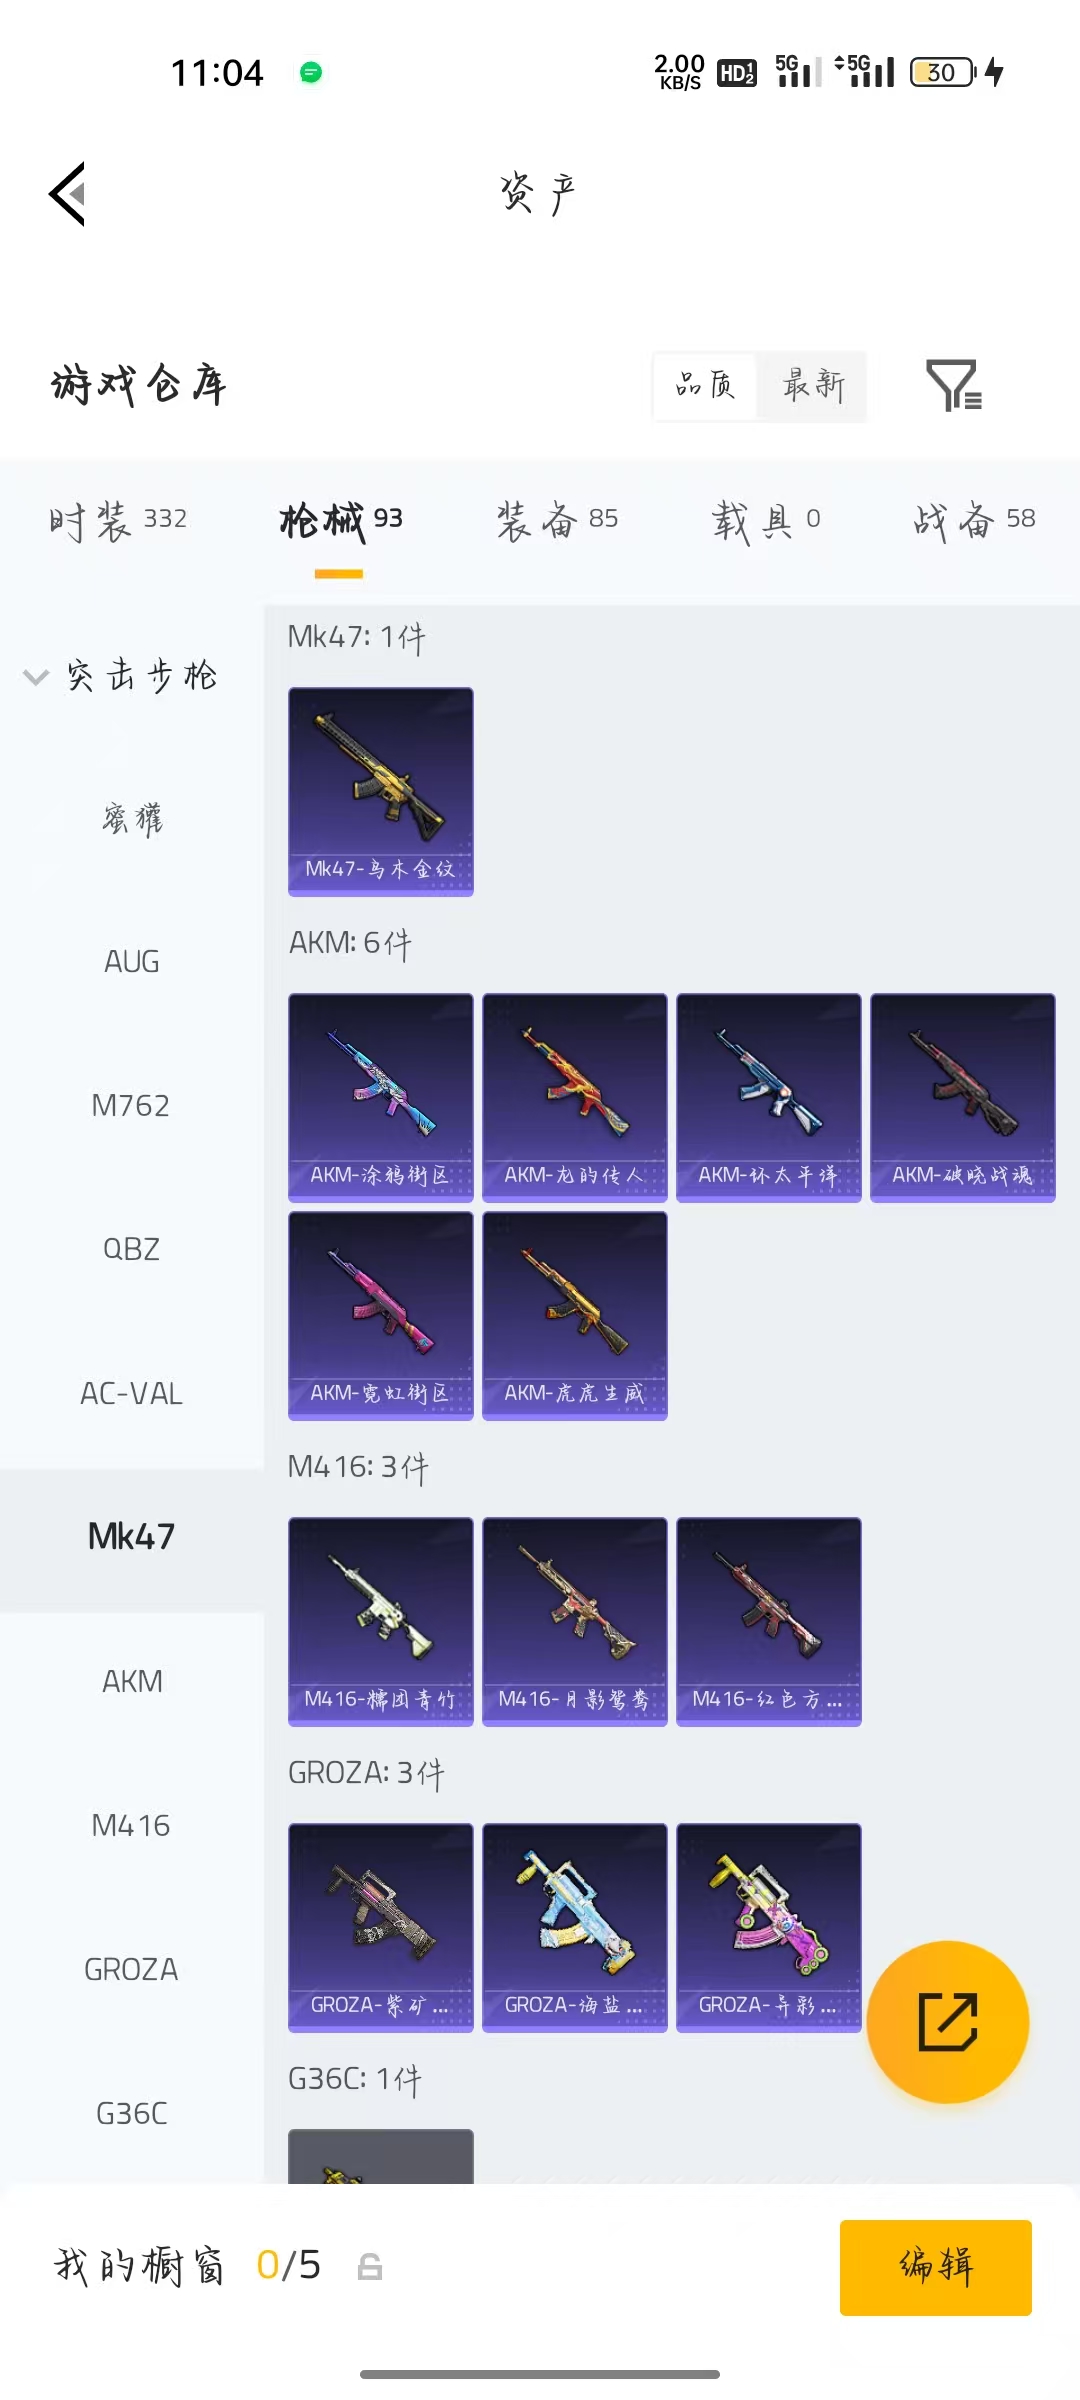The height and width of the screenshot is (2400, 1080).
Task: Open the filter funnel icon
Action: coord(954,386)
